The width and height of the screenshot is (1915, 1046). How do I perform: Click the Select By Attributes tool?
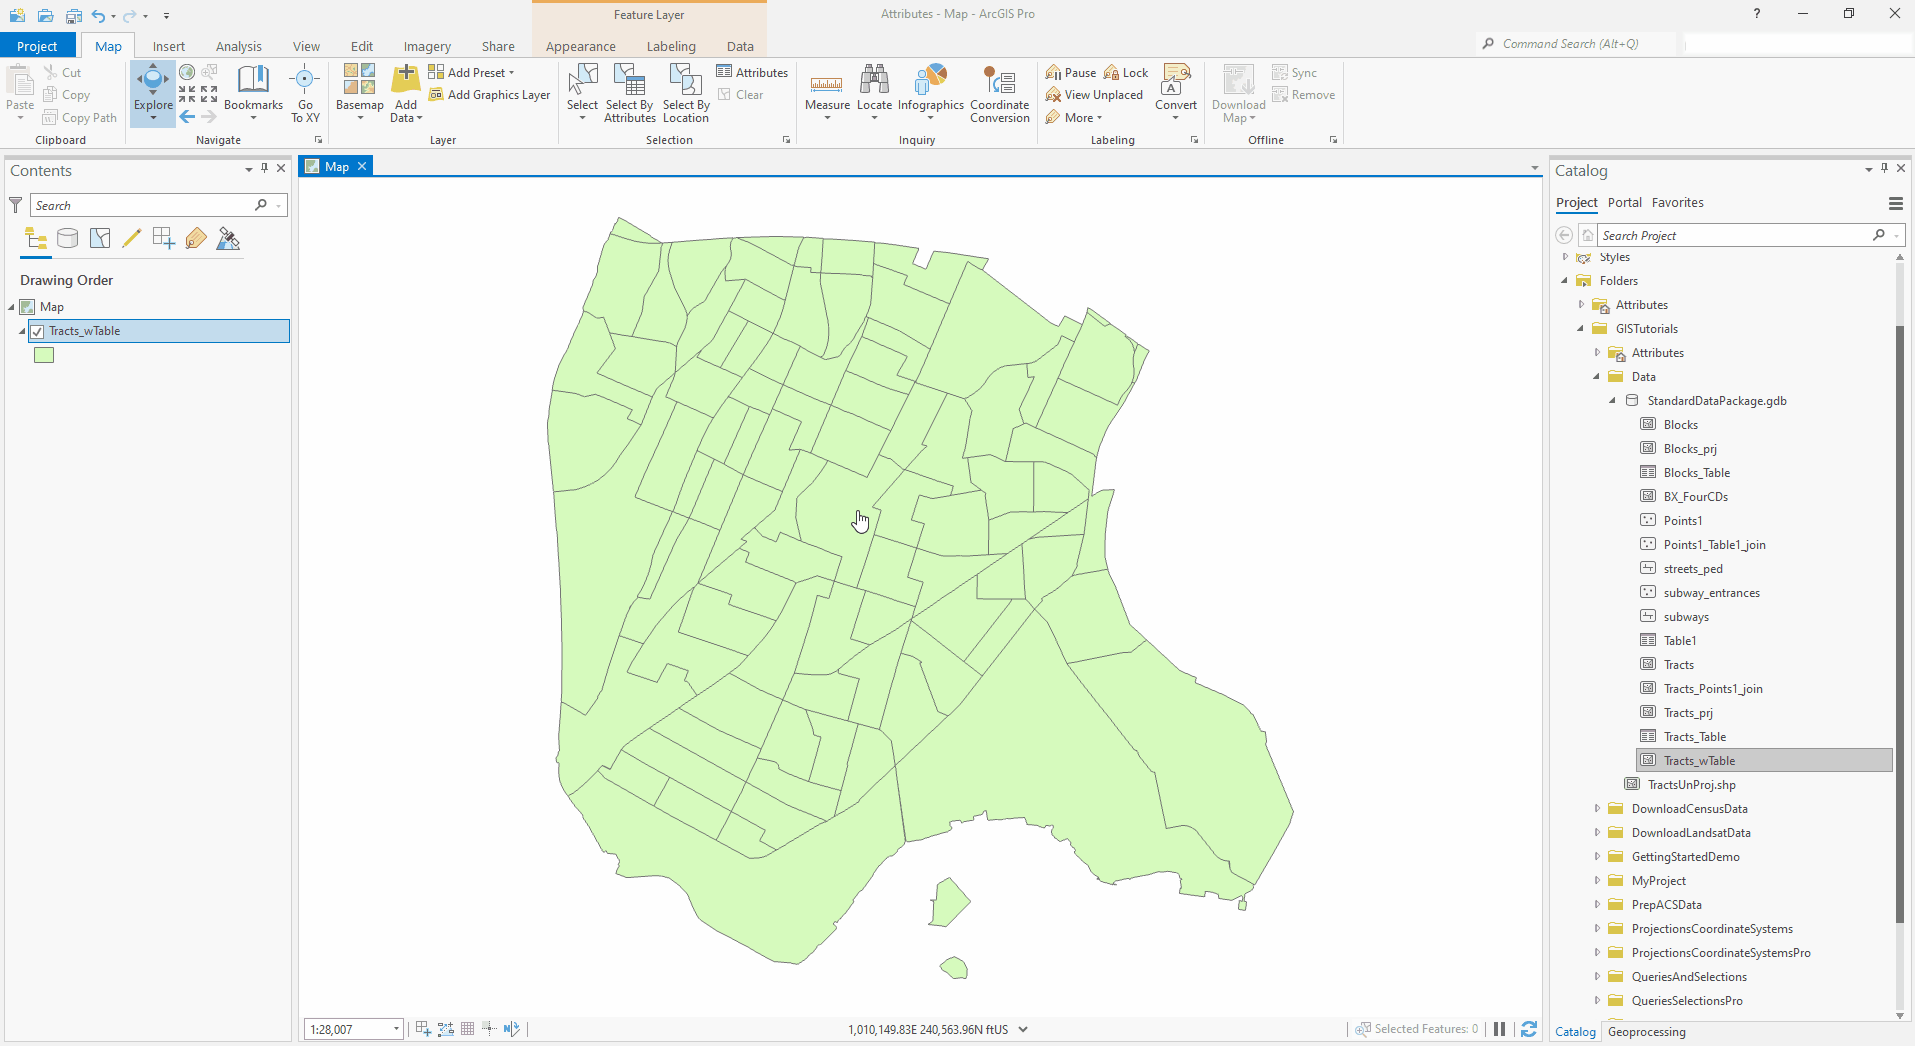(629, 93)
